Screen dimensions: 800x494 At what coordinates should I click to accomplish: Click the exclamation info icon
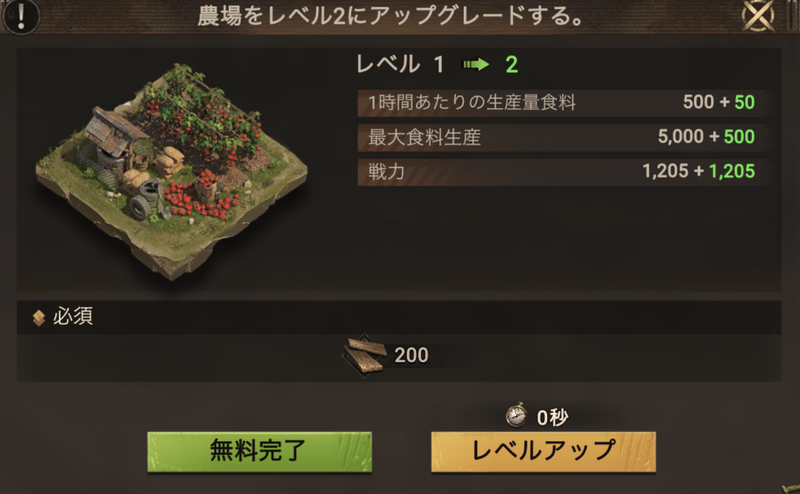[20, 15]
